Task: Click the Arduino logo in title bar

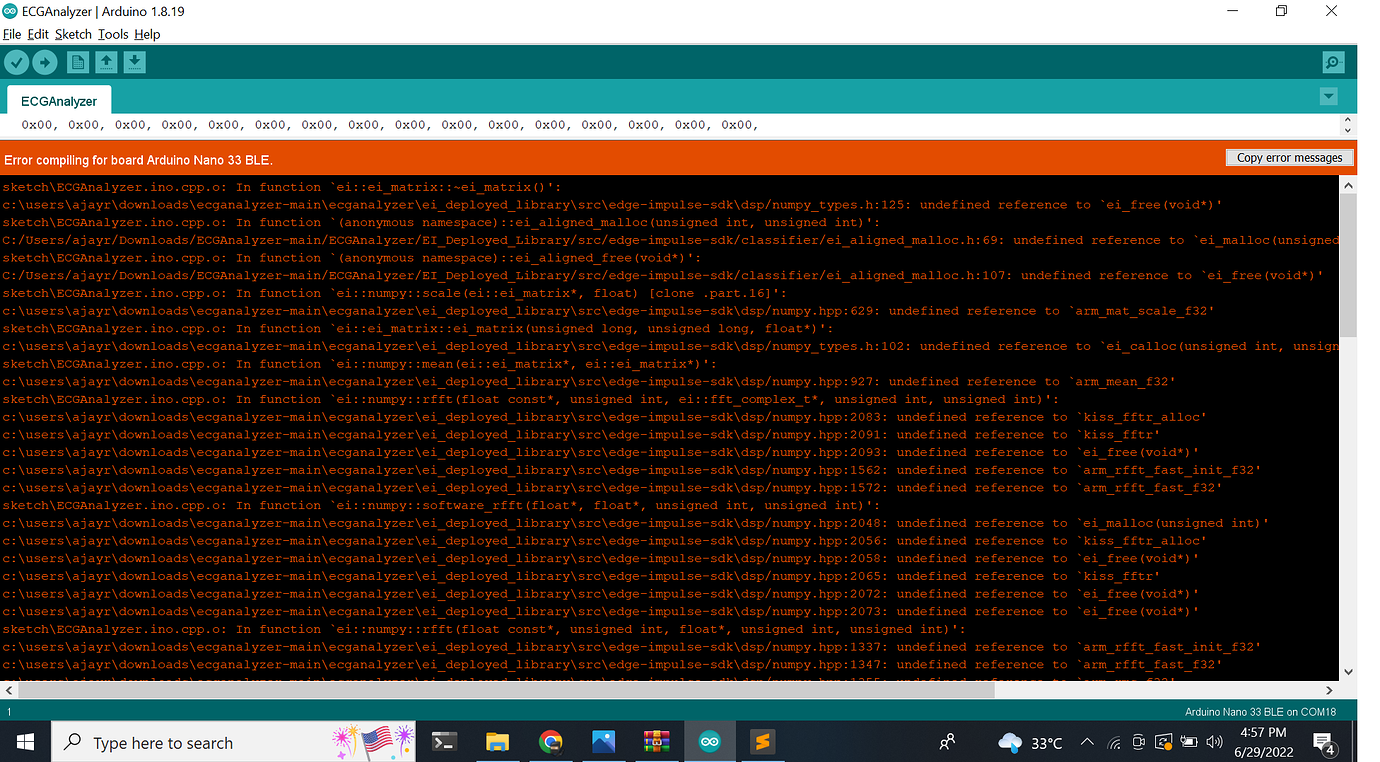Action: tap(10, 11)
